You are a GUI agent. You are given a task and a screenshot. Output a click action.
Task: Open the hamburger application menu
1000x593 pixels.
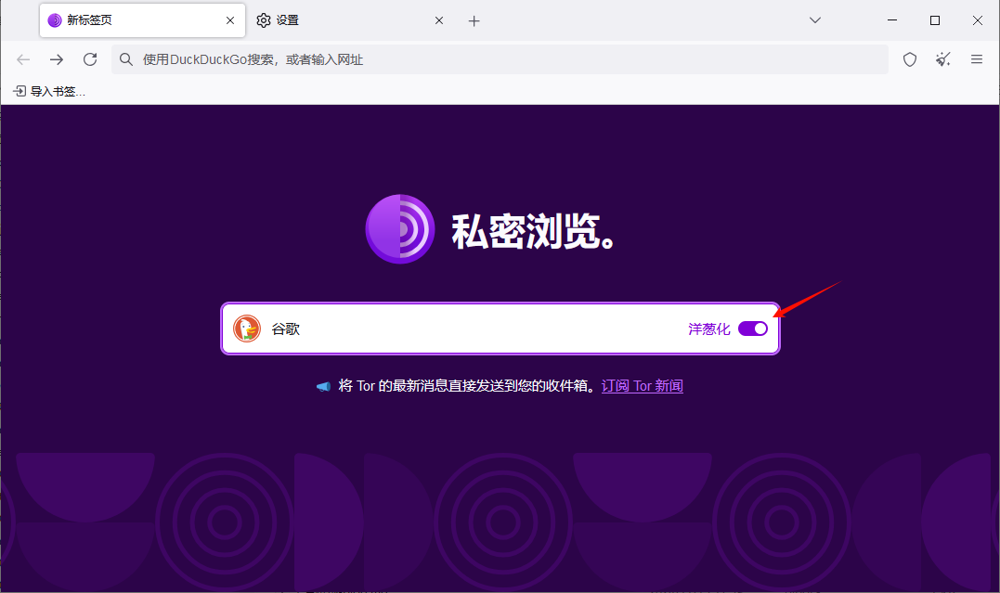[977, 60]
